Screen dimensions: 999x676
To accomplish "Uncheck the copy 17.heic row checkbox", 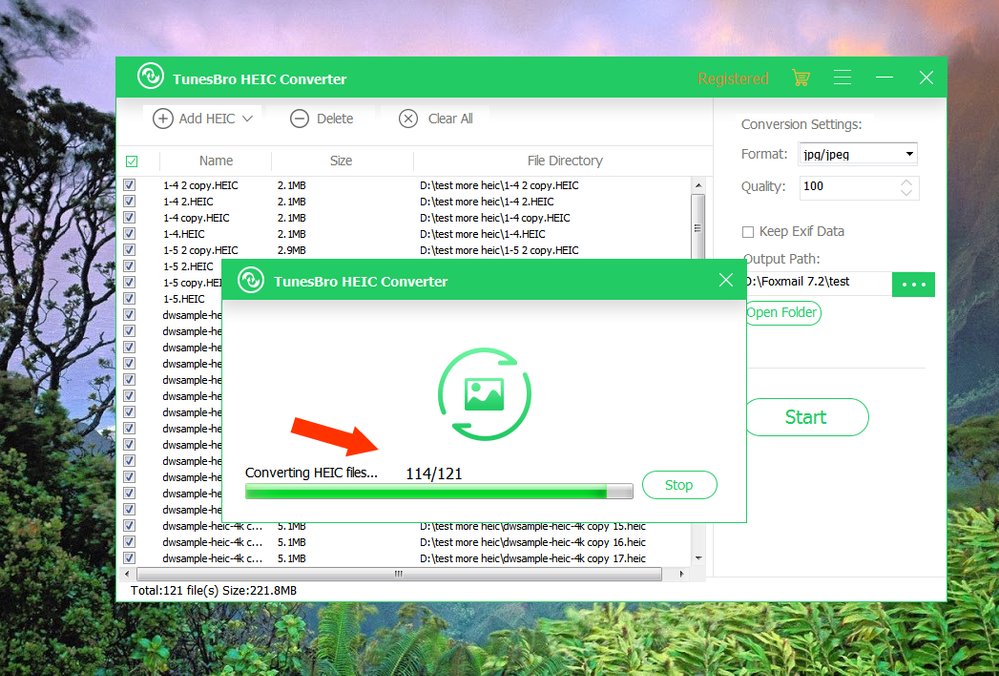I will [x=129, y=558].
